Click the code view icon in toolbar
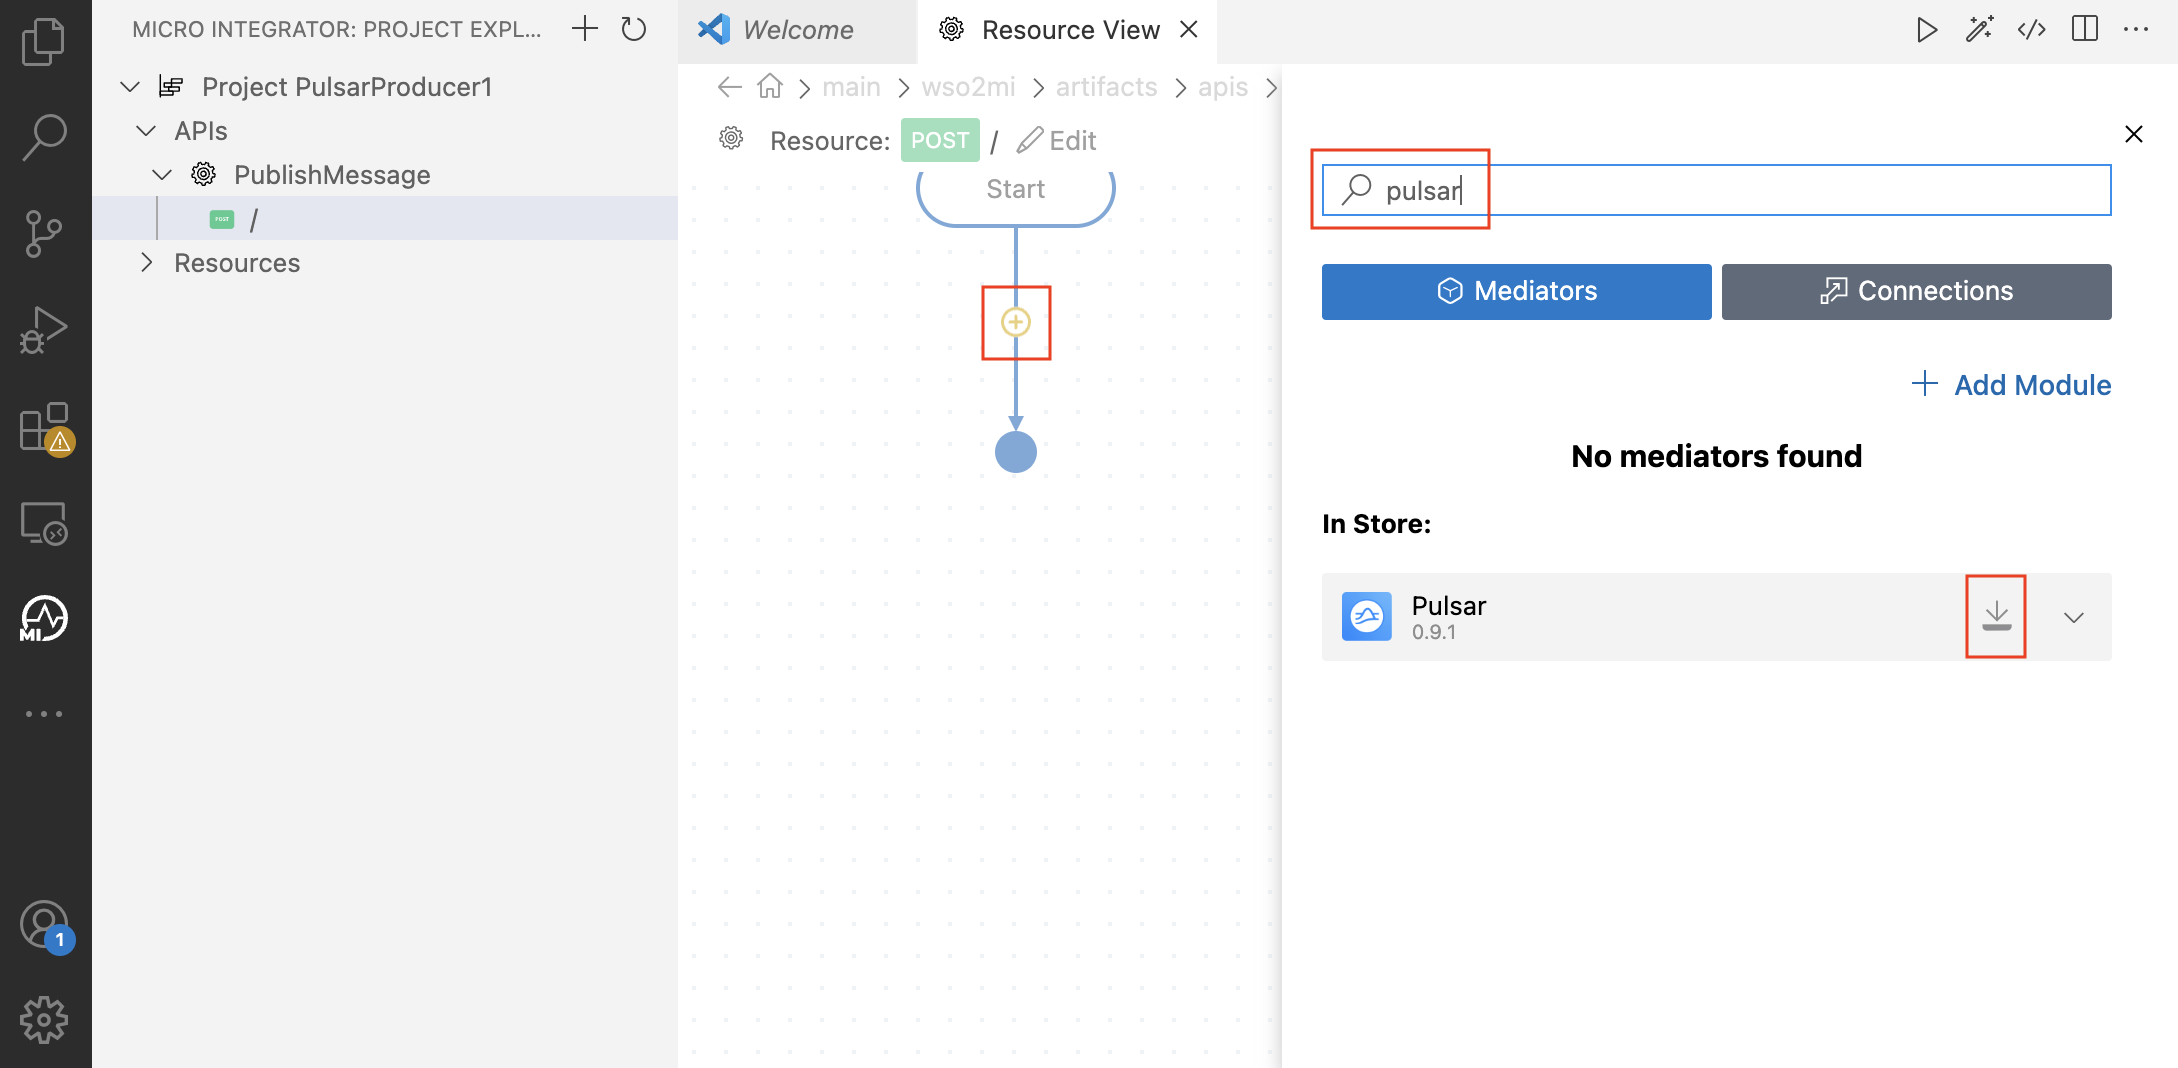The height and width of the screenshot is (1068, 2178). (2032, 29)
